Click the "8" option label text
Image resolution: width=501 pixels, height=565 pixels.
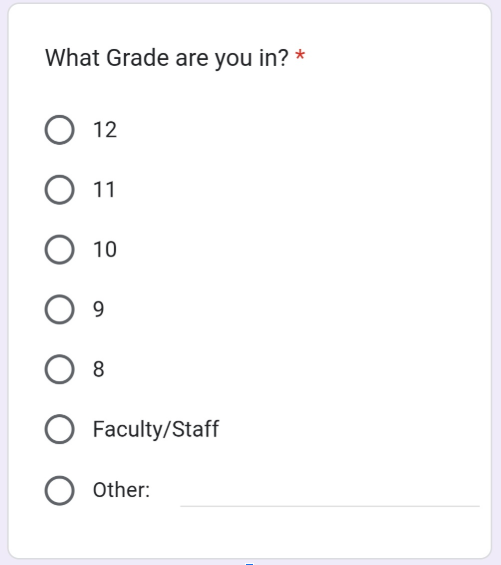coord(98,369)
